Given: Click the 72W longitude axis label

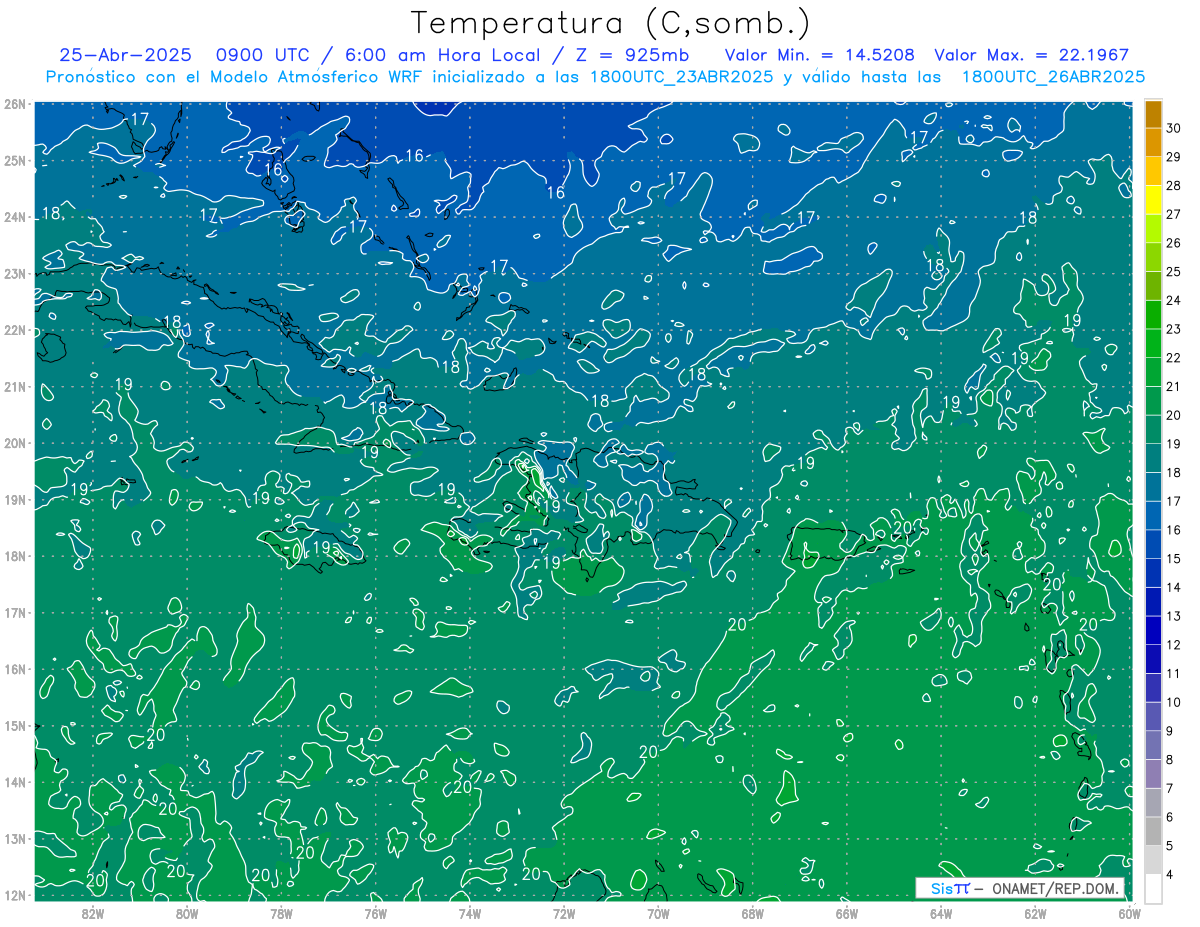Looking at the screenshot, I should click(564, 914).
